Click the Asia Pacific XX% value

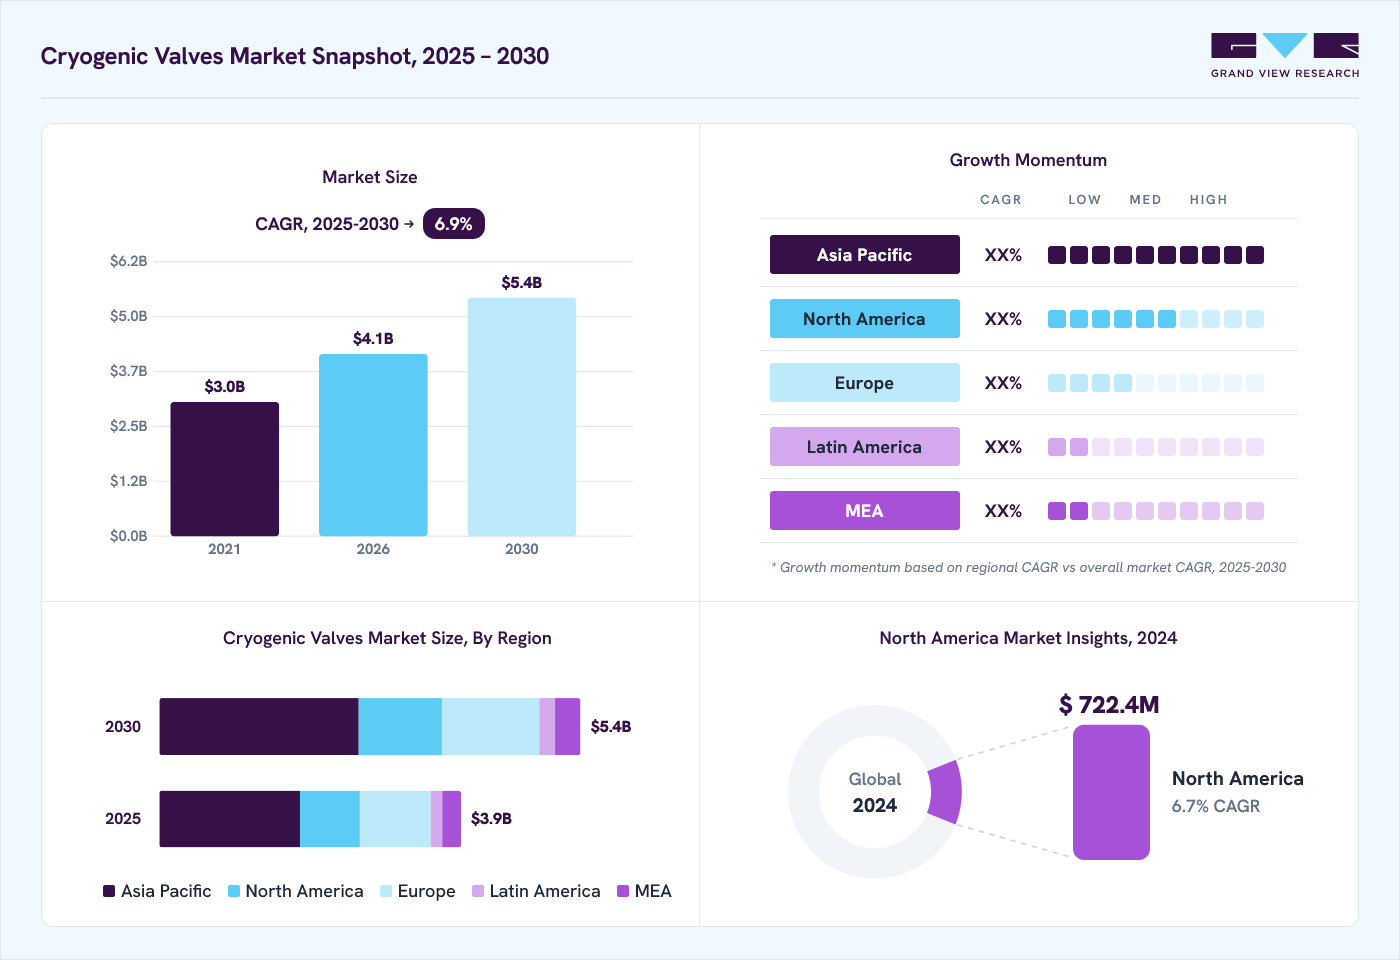1003,255
